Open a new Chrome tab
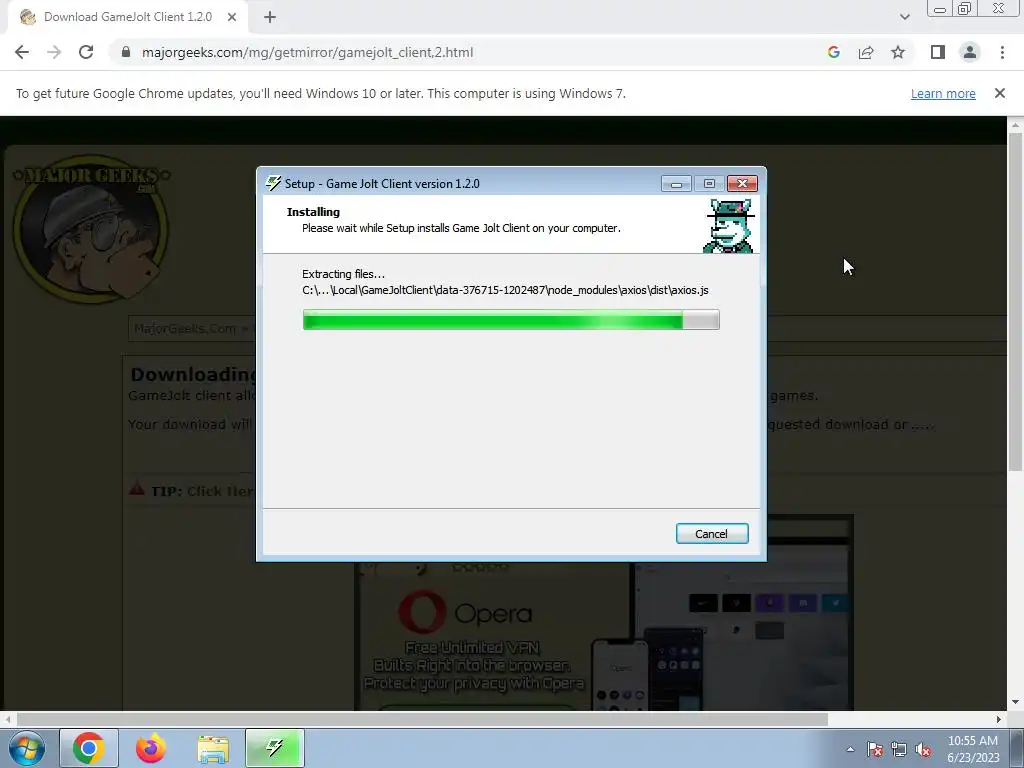The height and width of the screenshot is (768, 1024). 270,17
